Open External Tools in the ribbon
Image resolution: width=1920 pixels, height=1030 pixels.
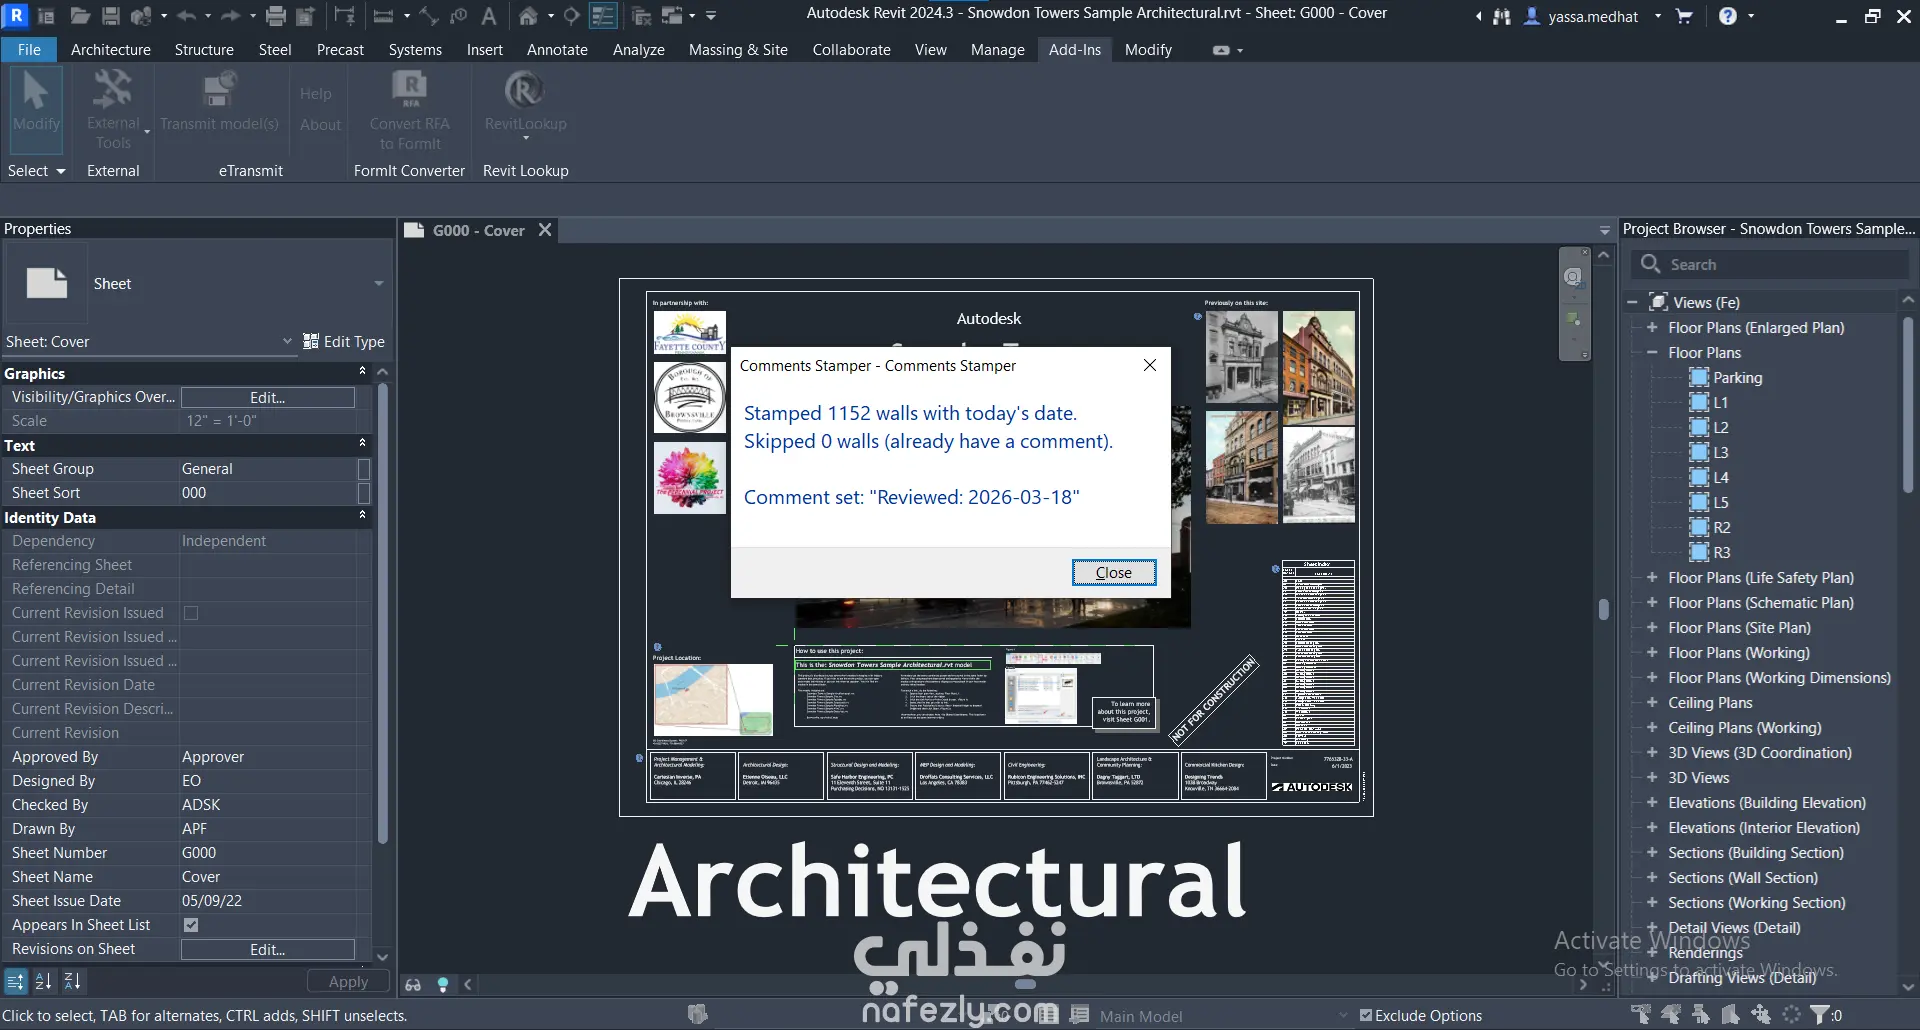[113, 108]
